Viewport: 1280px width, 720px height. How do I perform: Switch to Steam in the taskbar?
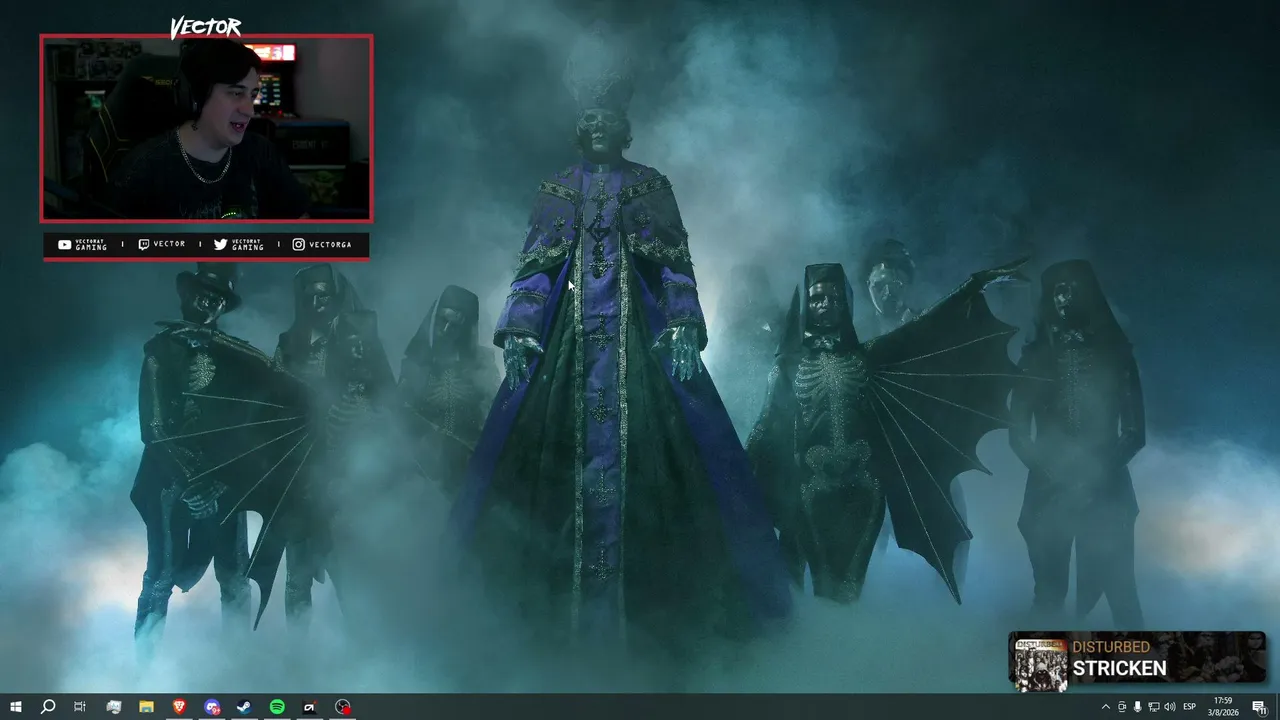point(244,707)
